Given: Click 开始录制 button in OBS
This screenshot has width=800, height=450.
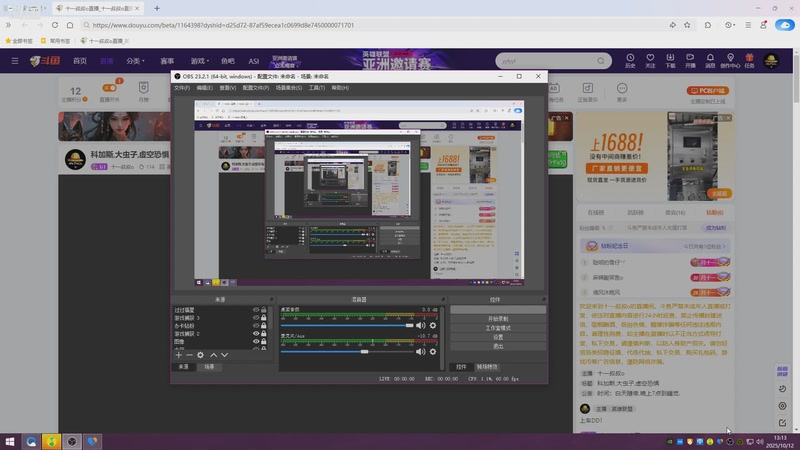Looking at the screenshot, I should coord(498,319).
